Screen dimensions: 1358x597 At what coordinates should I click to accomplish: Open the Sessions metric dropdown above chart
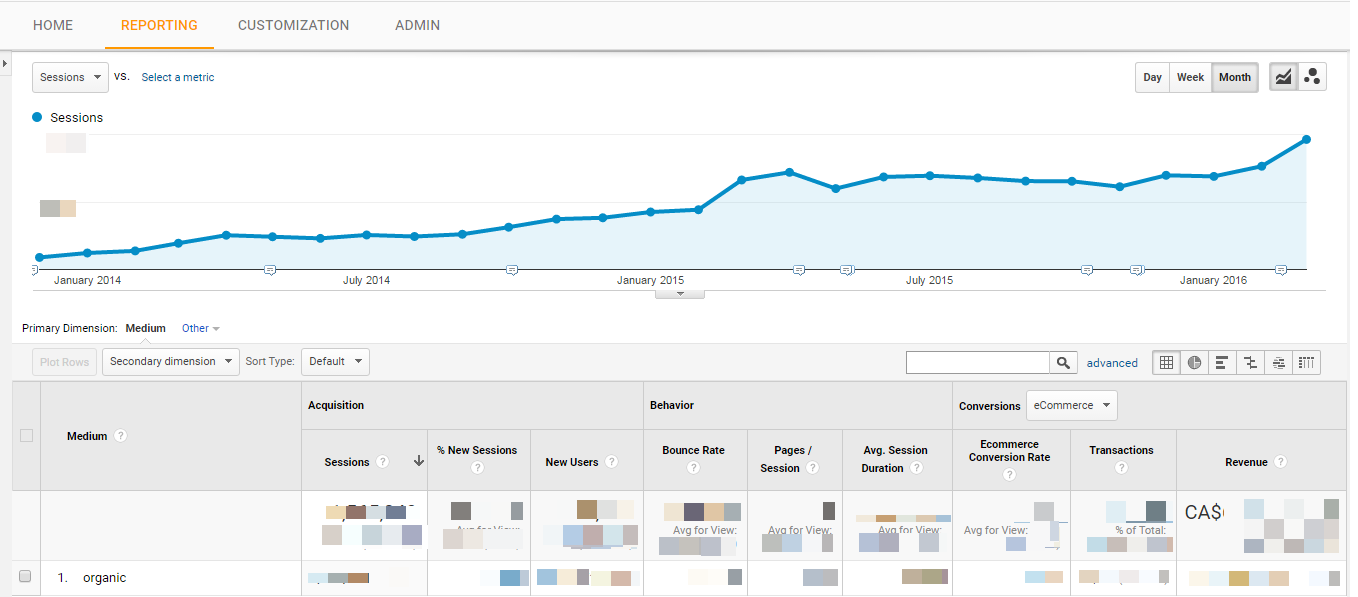70,77
